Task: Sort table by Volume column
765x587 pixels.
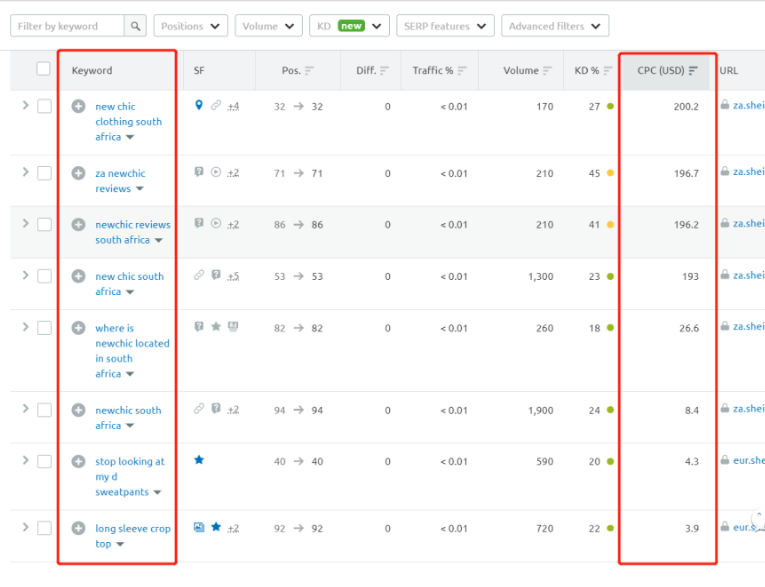Action: [x=527, y=71]
